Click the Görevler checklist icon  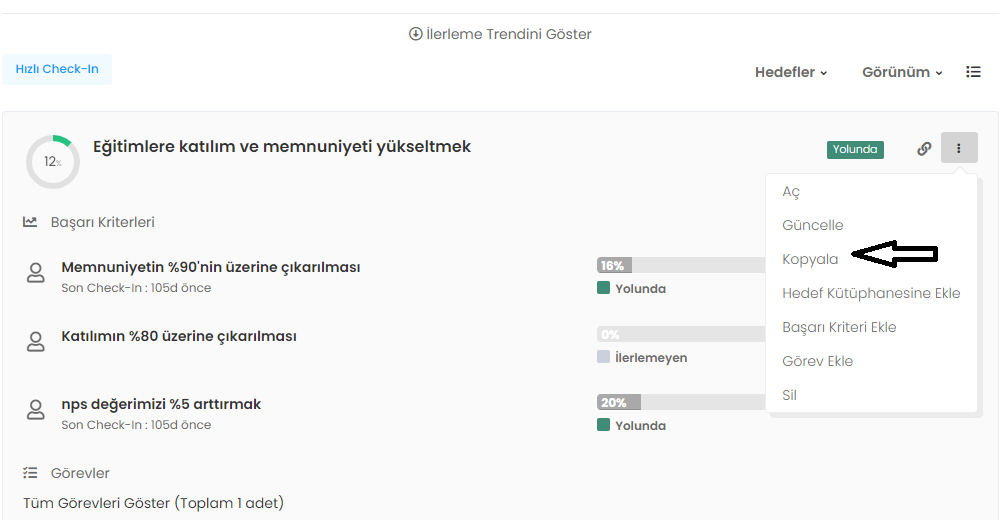point(31,473)
